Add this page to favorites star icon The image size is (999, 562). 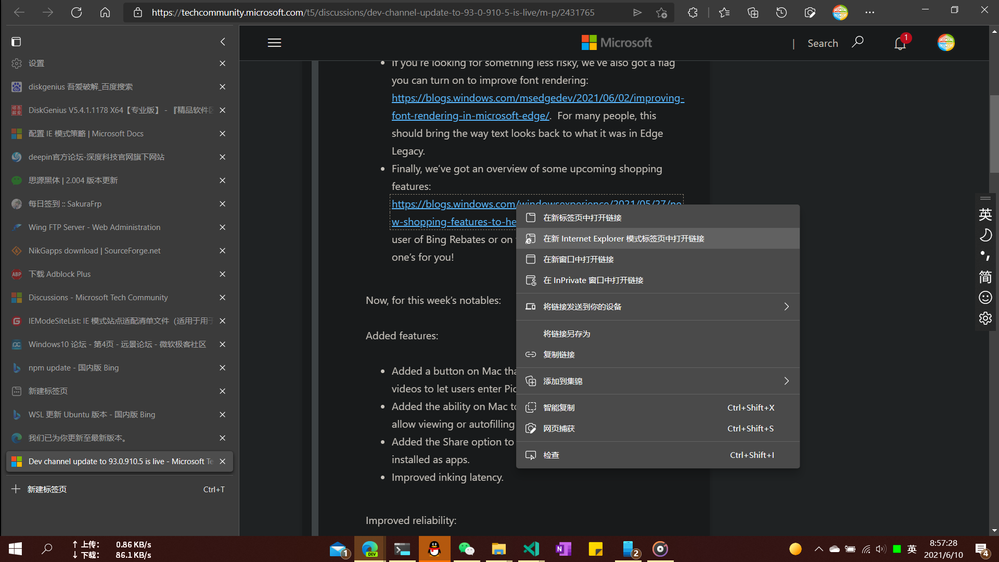point(661,12)
